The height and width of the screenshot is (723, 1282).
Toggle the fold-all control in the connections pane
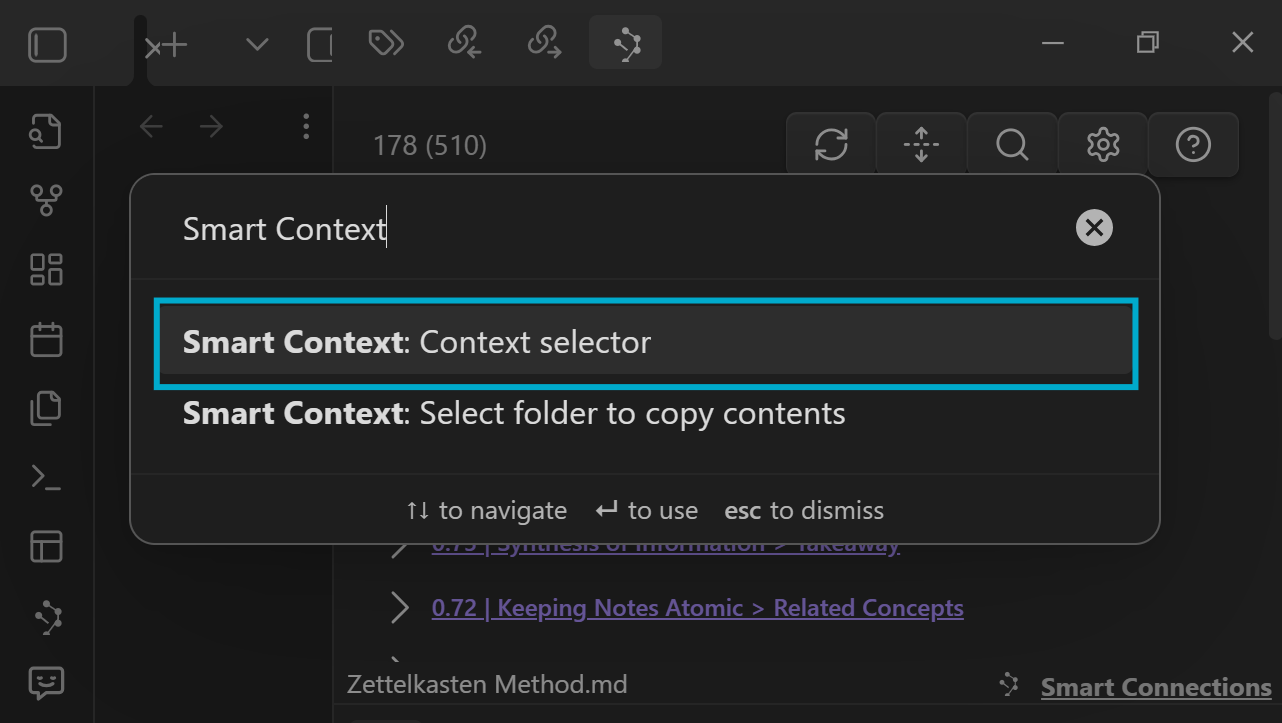(920, 144)
